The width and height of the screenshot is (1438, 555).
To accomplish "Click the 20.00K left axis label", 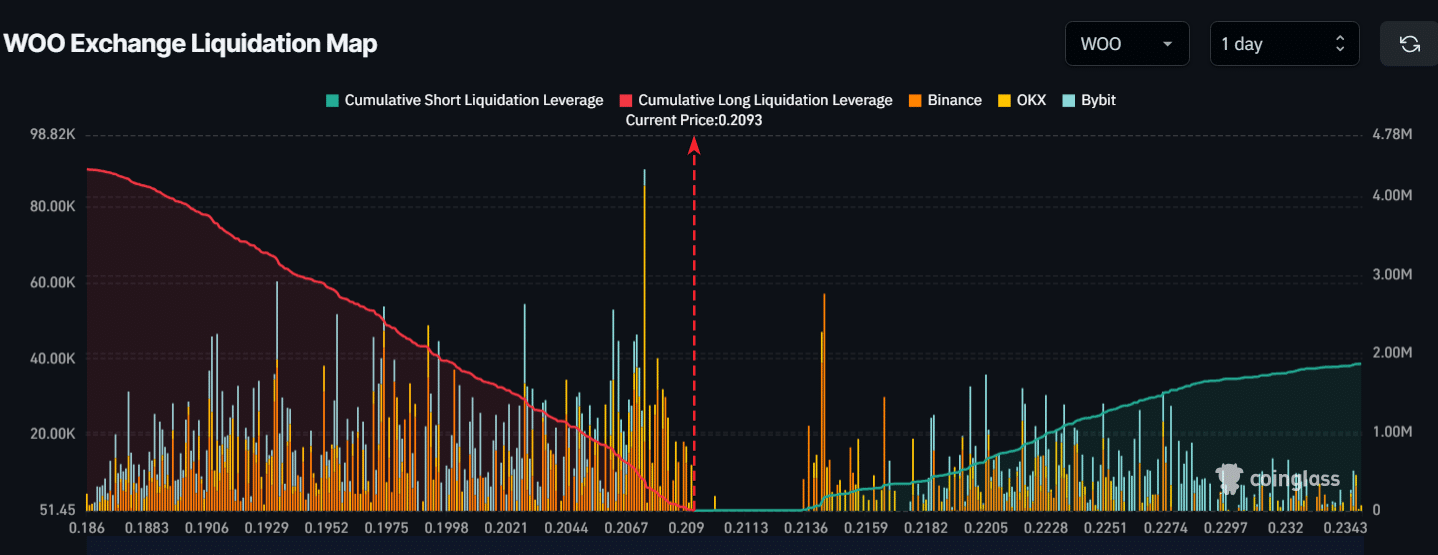I will click(54, 434).
